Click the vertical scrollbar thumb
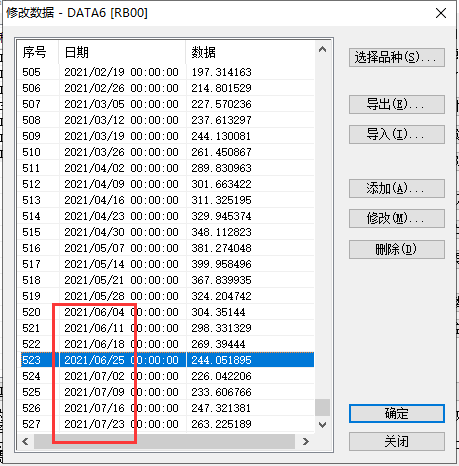This screenshot has height=466, width=459. pos(322,407)
